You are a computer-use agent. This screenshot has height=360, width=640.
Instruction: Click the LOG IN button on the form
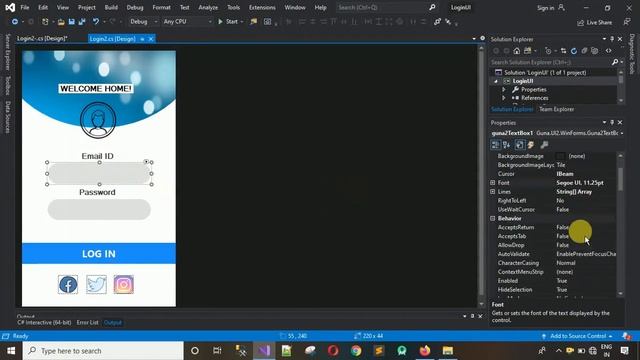99,253
